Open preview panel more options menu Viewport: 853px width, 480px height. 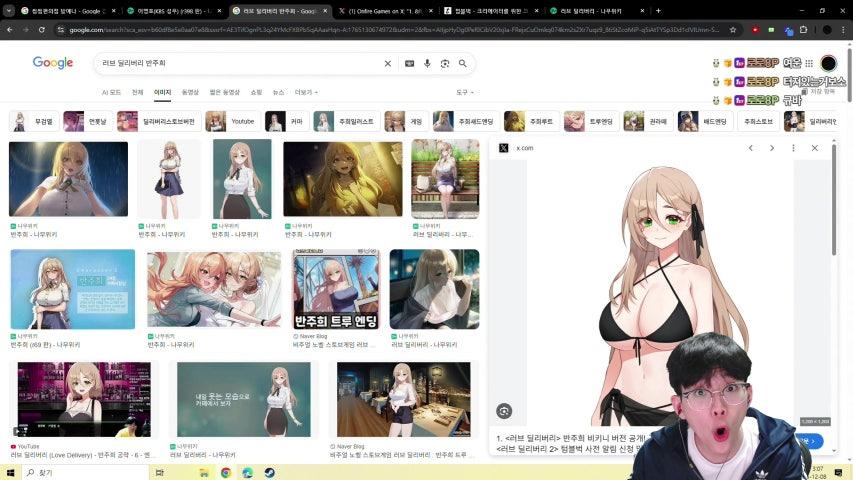(x=793, y=148)
